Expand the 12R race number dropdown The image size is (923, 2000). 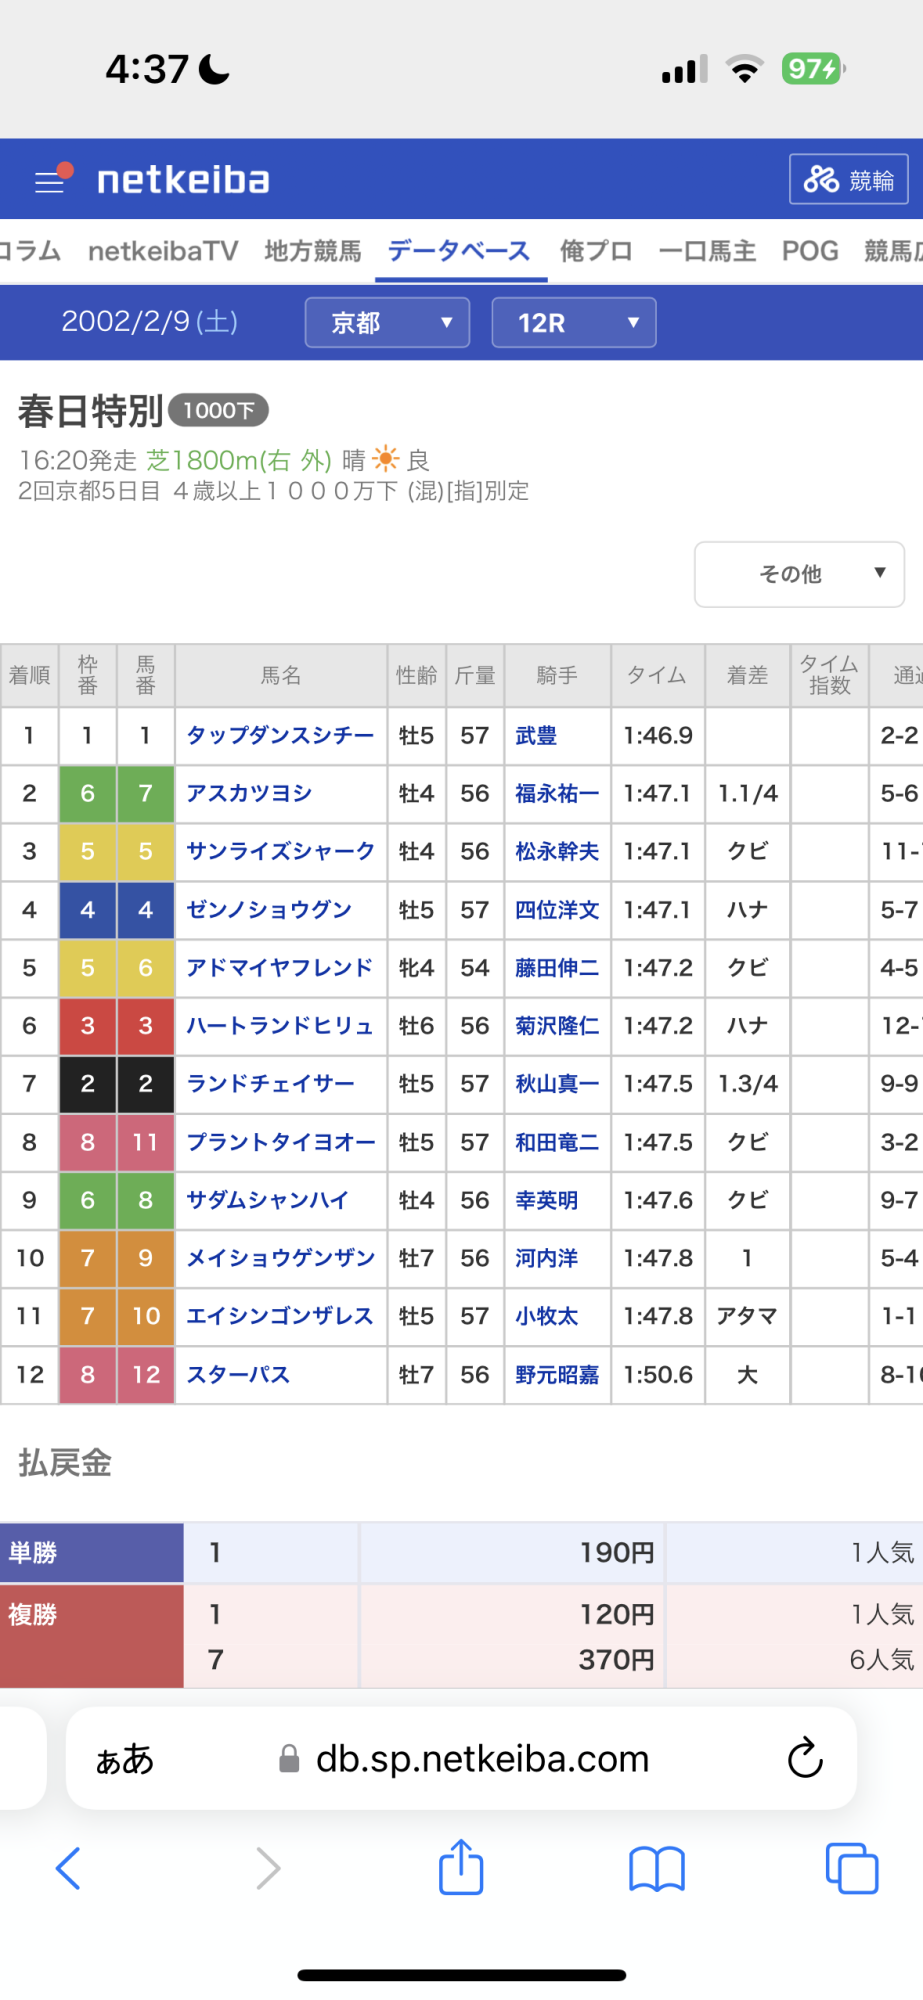click(x=573, y=323)
